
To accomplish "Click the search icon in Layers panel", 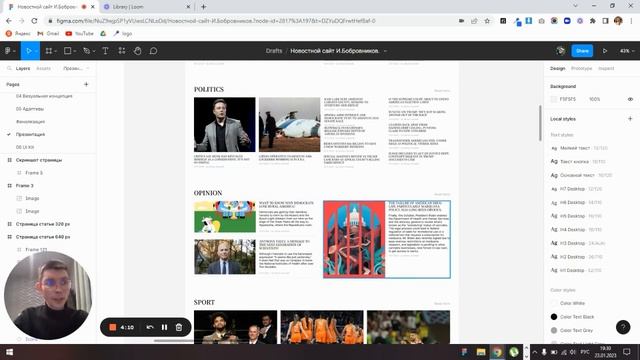I will click(9, 69).
